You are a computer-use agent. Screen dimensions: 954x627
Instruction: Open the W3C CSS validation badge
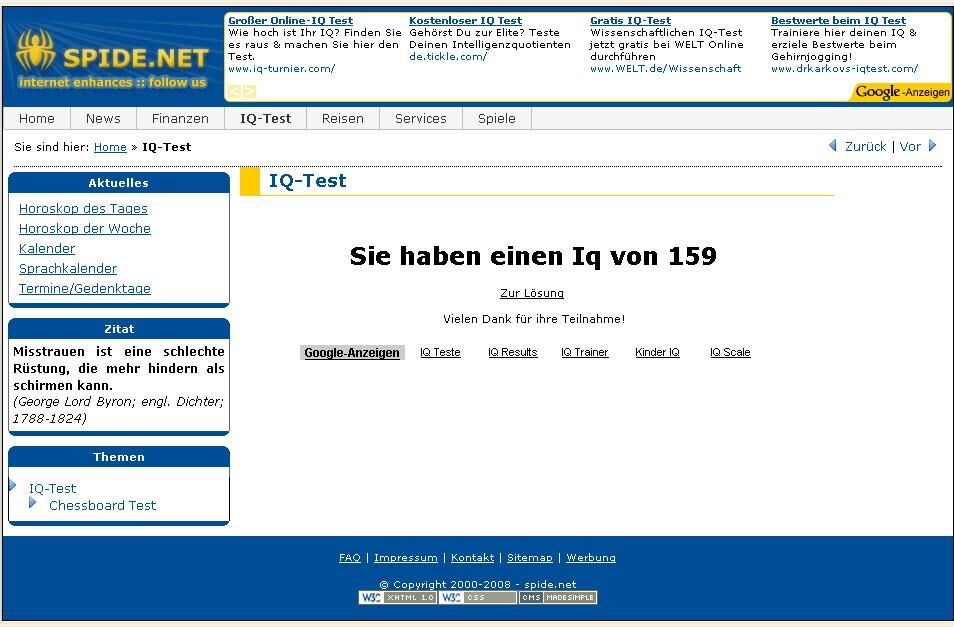[x=477, y=598]
